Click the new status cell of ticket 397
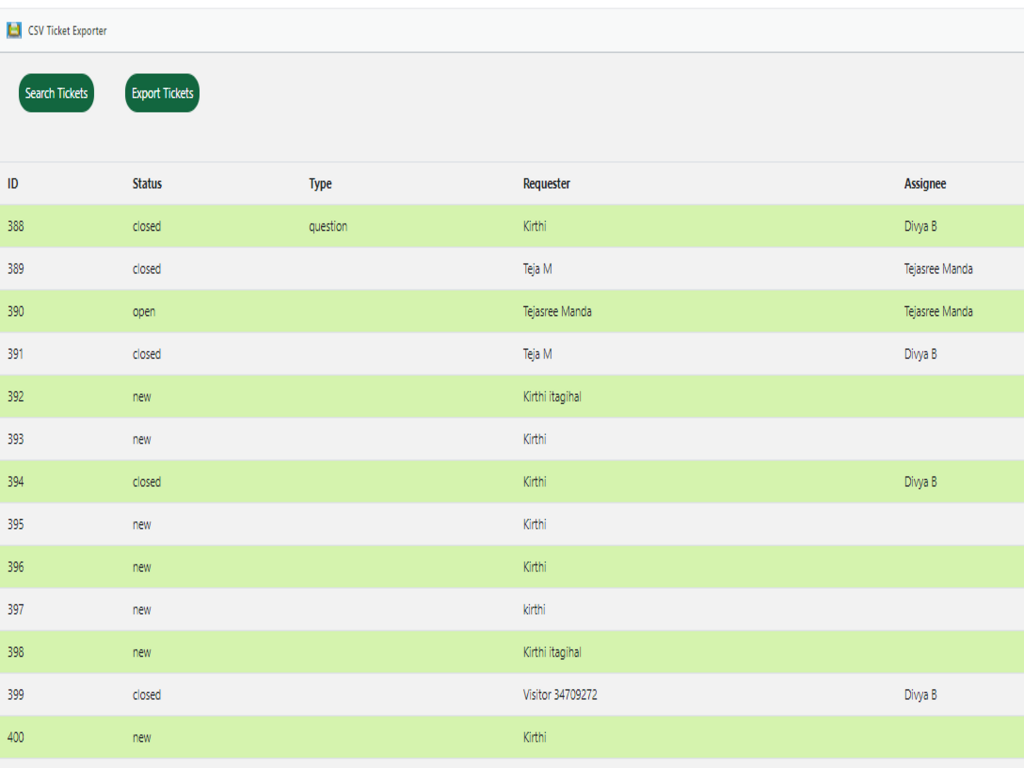The width and height of the screenshot is (1024, 768). coord(143,609)
